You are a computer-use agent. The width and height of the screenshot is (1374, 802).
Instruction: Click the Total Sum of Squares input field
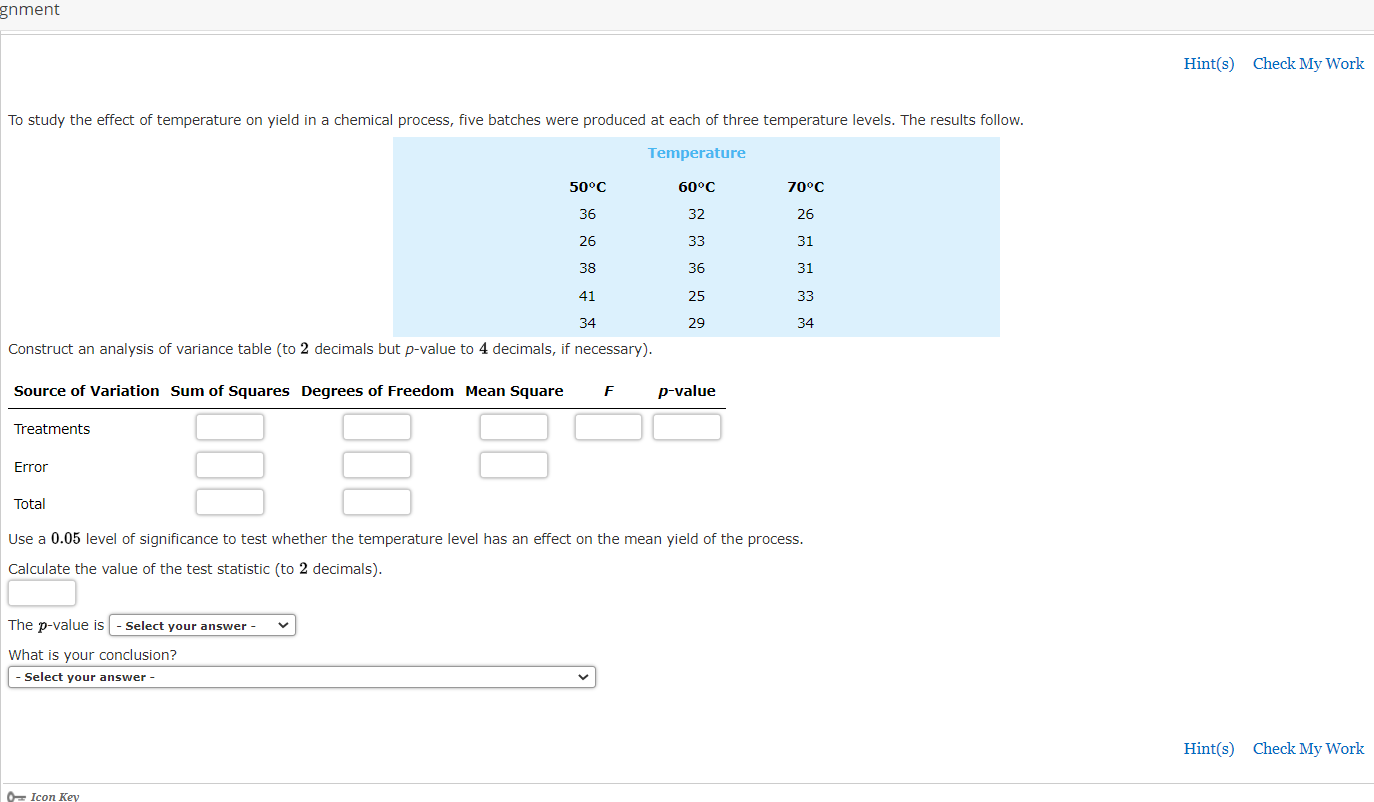point(230,501)
